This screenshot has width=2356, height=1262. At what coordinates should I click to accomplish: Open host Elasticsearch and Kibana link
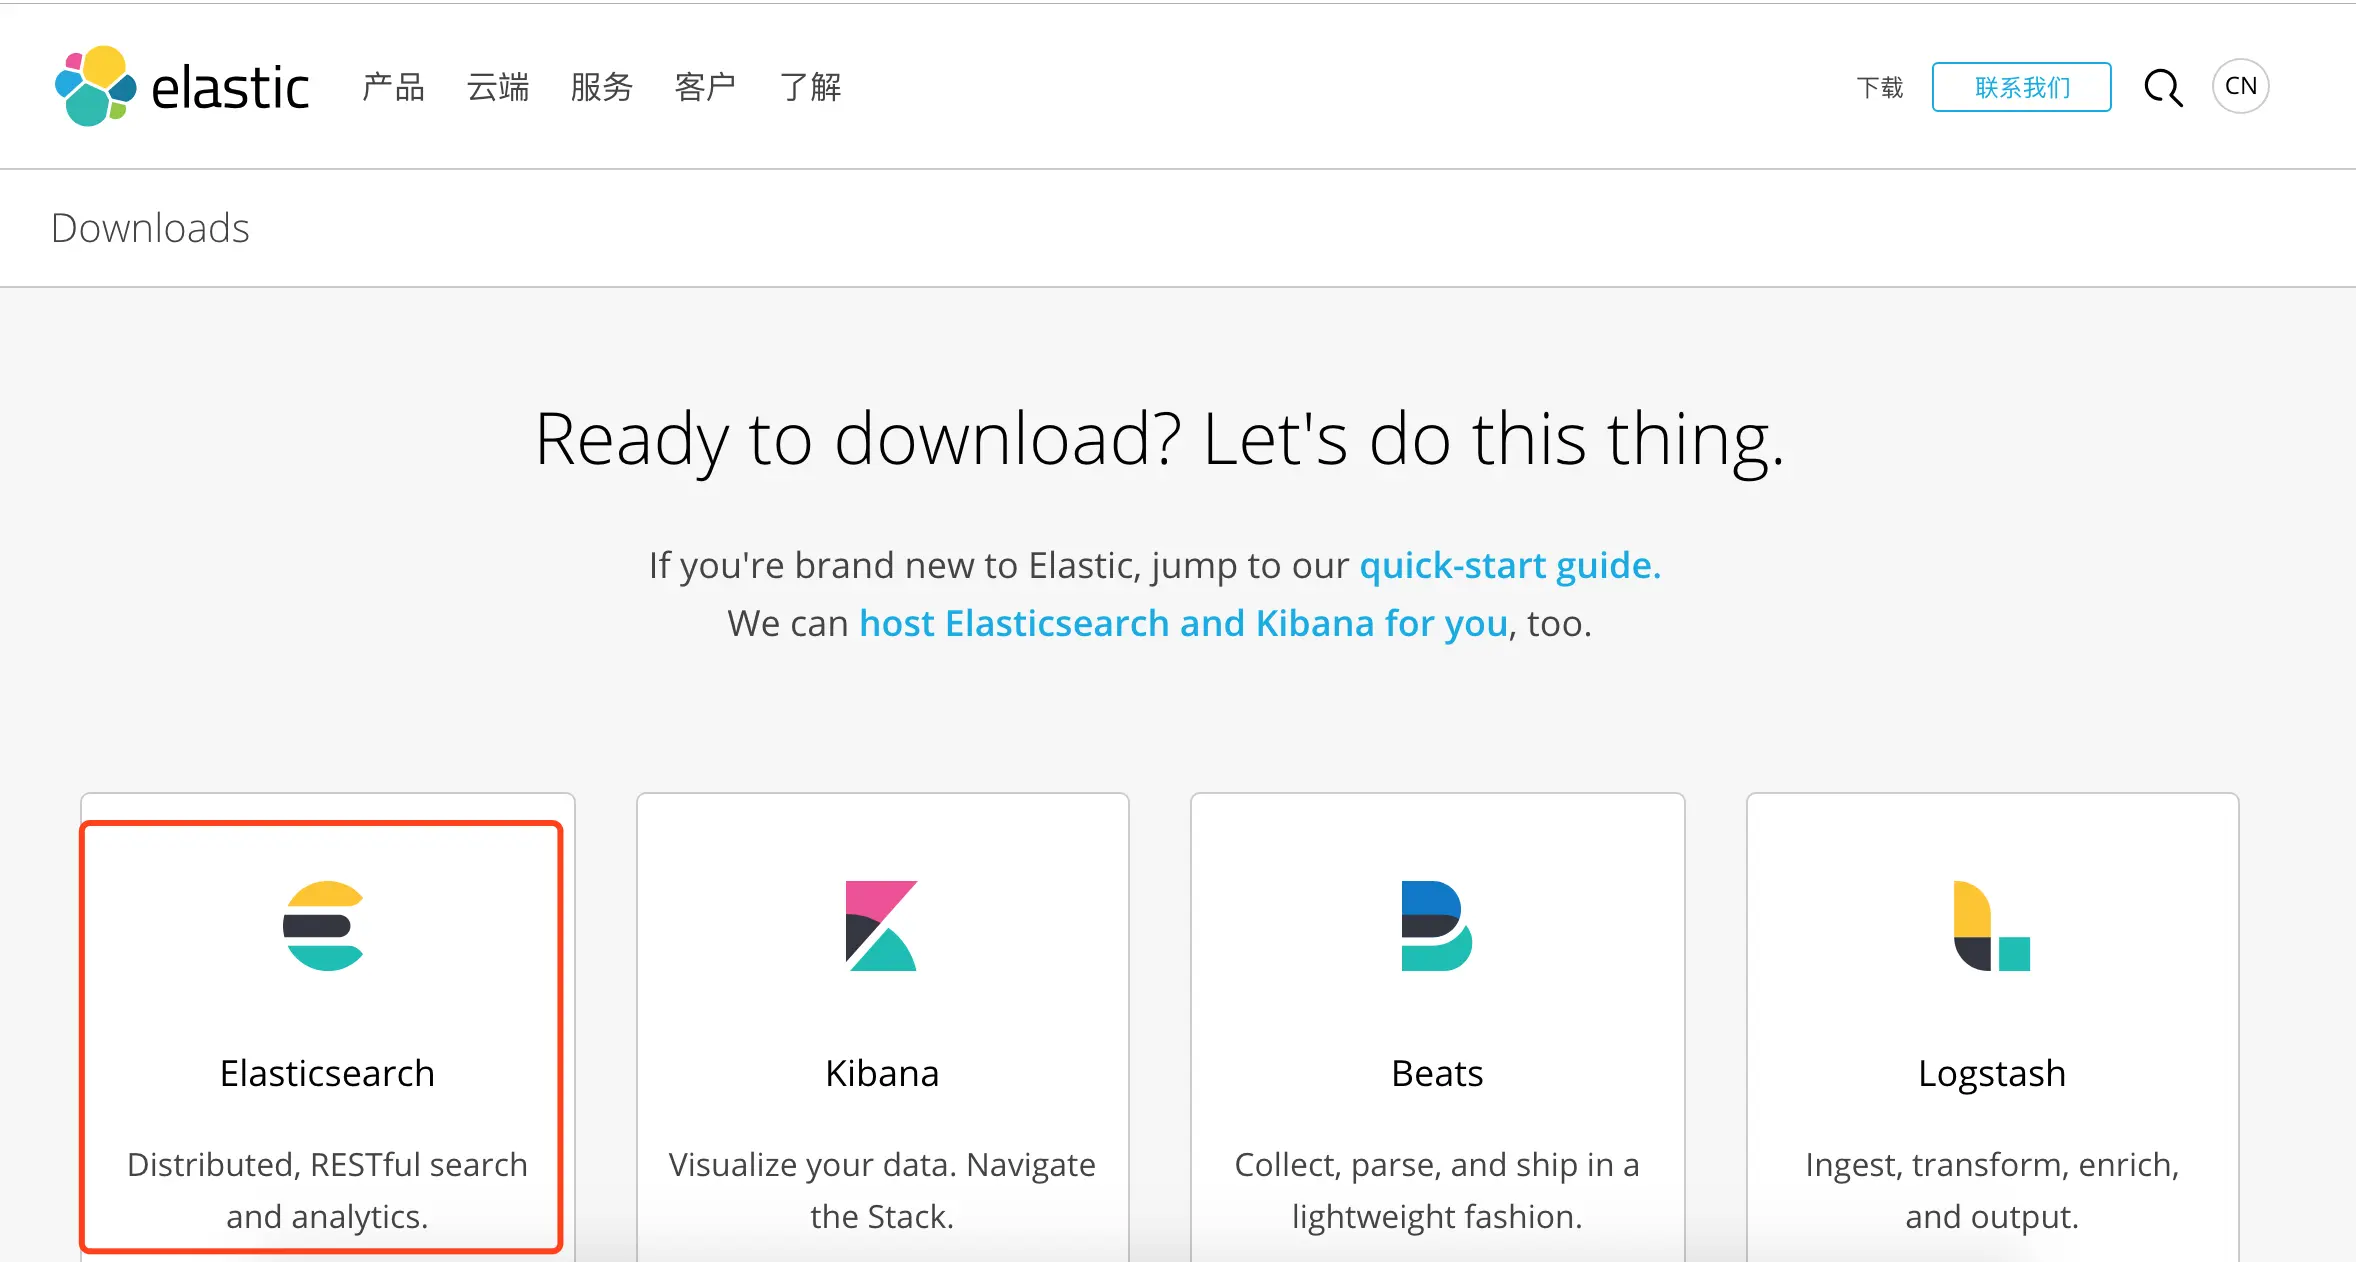[x=1183, y=623]
